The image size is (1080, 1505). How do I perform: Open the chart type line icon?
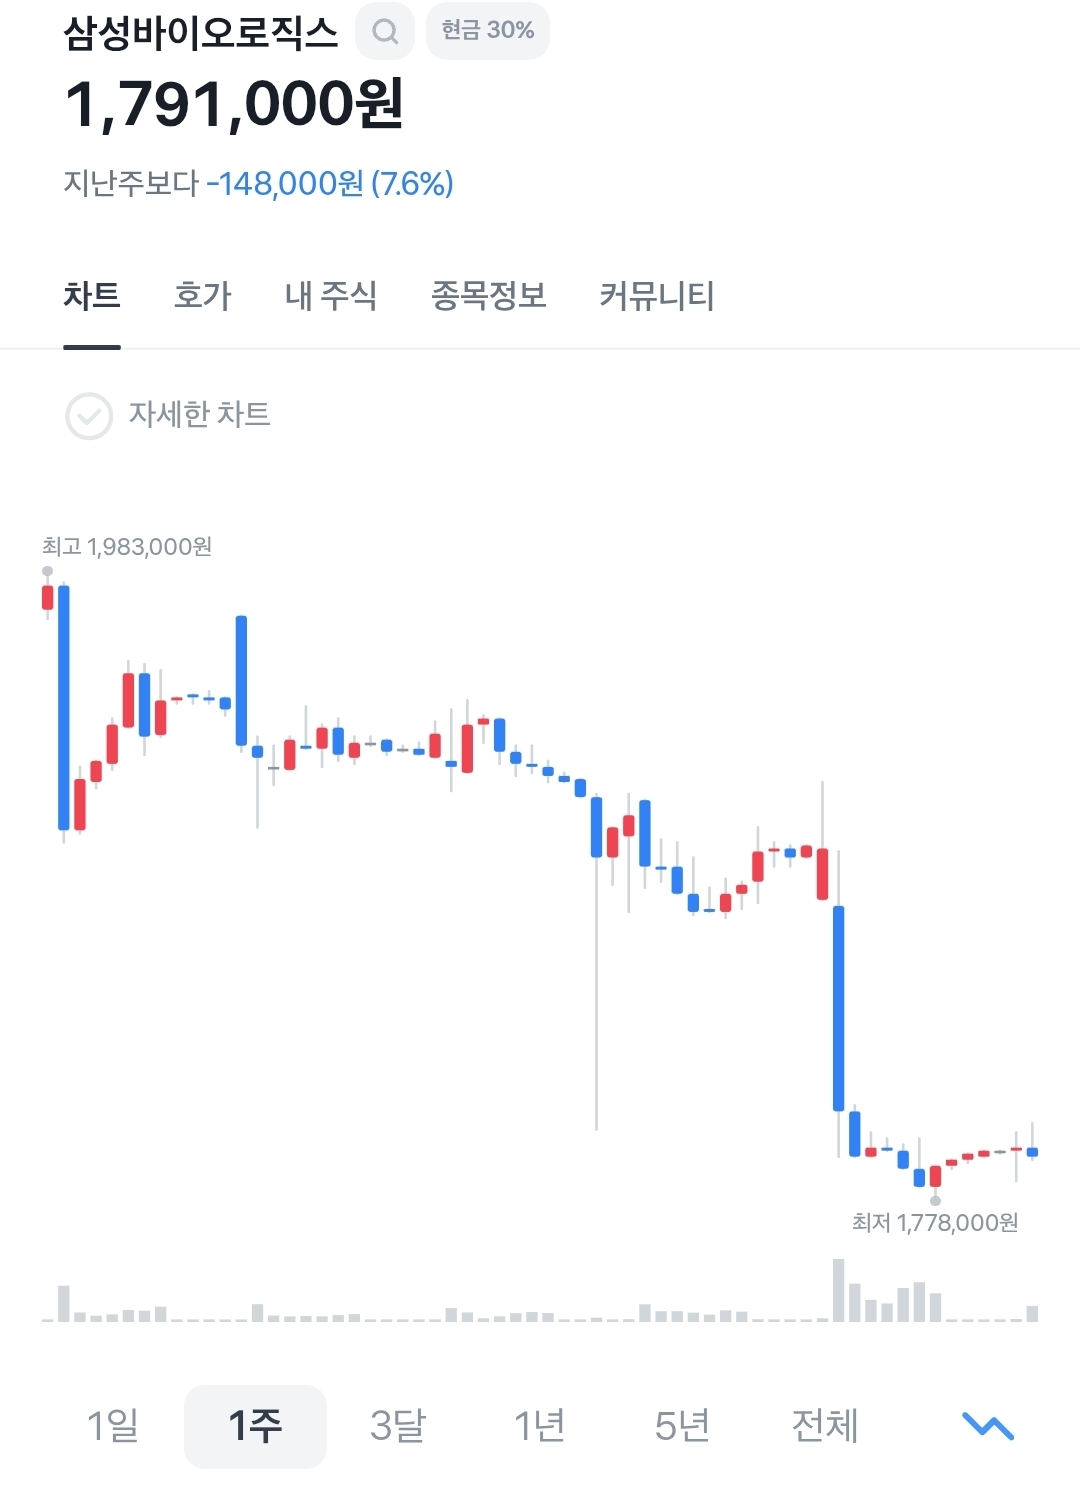(x=987, y=1426)
